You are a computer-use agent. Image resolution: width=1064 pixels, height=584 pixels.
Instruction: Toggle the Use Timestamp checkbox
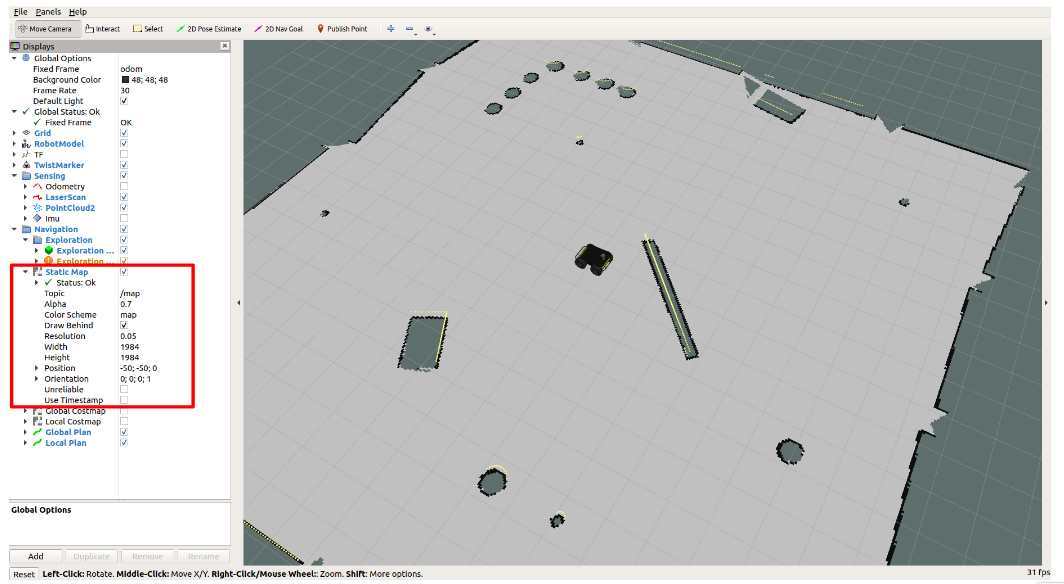point(124,400)
